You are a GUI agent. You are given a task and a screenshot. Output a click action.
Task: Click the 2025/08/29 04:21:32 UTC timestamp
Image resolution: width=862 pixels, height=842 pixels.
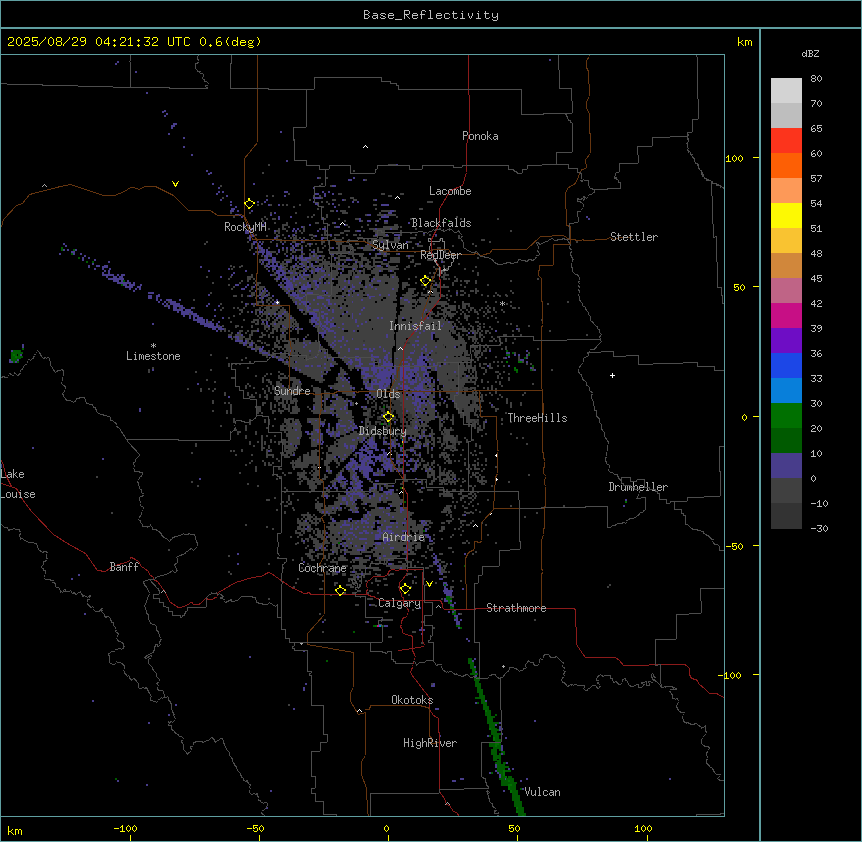click(x=99, y=42)
